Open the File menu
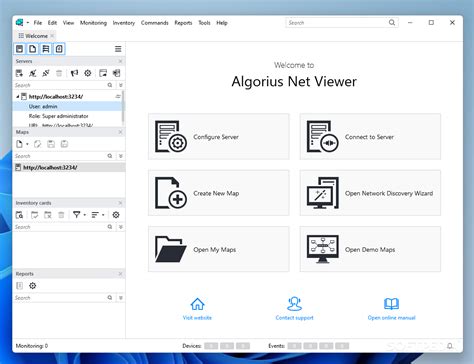Image resolution: width=474 pixels, height=364 pixels. pyautogui.click(x=38, y=23)
